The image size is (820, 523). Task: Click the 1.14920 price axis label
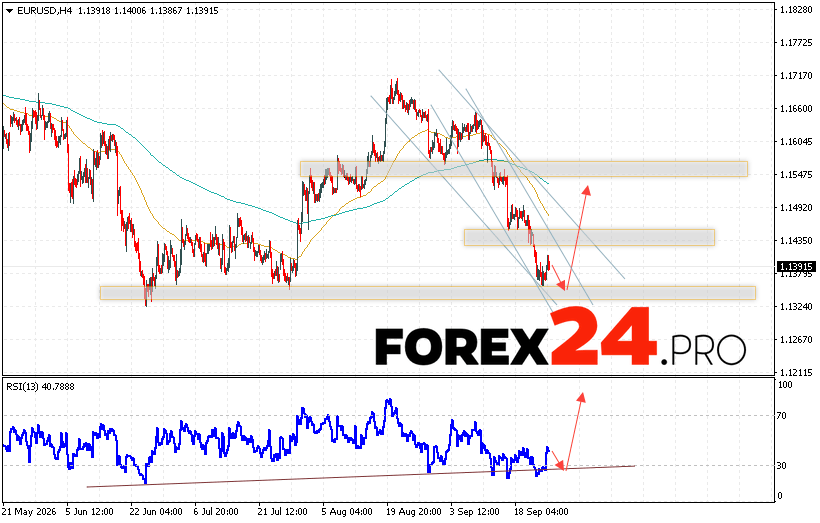coord(796,208)
